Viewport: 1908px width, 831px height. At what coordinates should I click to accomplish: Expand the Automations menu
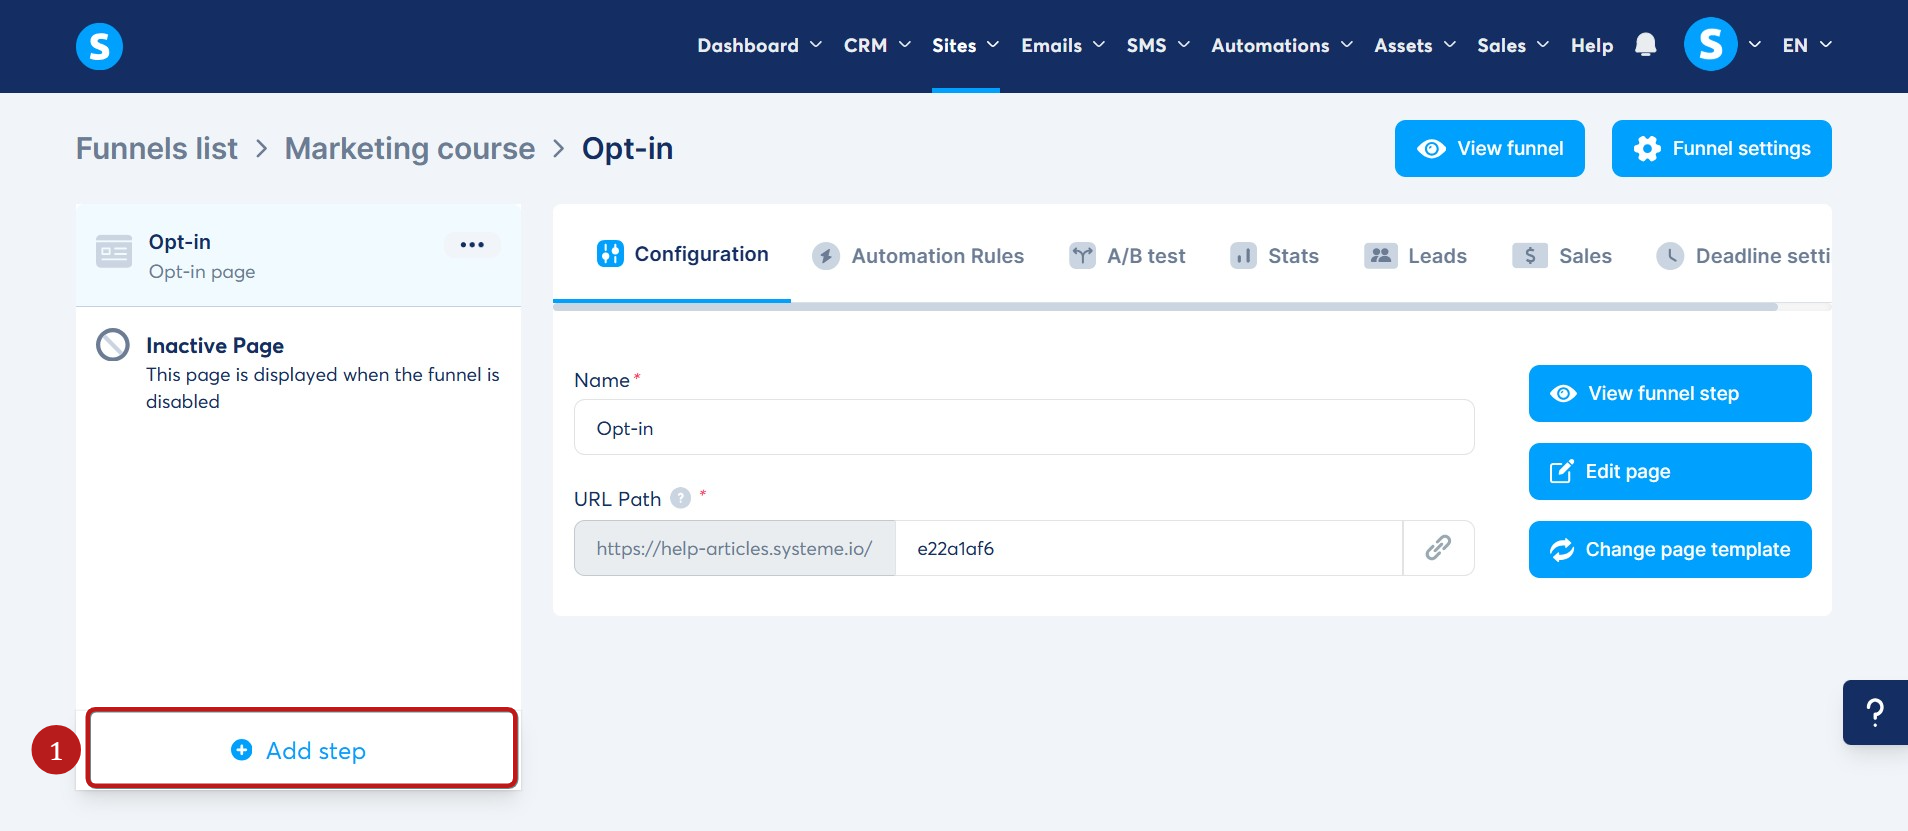click(1282, 46)
